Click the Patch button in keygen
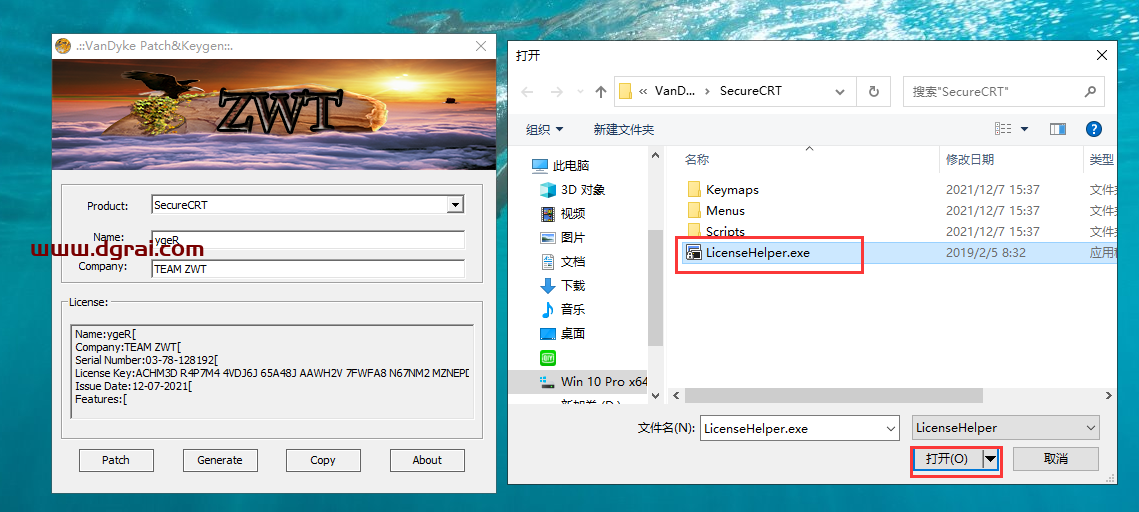The height and width of the screenshot is (512, 1139). (116, 460)
